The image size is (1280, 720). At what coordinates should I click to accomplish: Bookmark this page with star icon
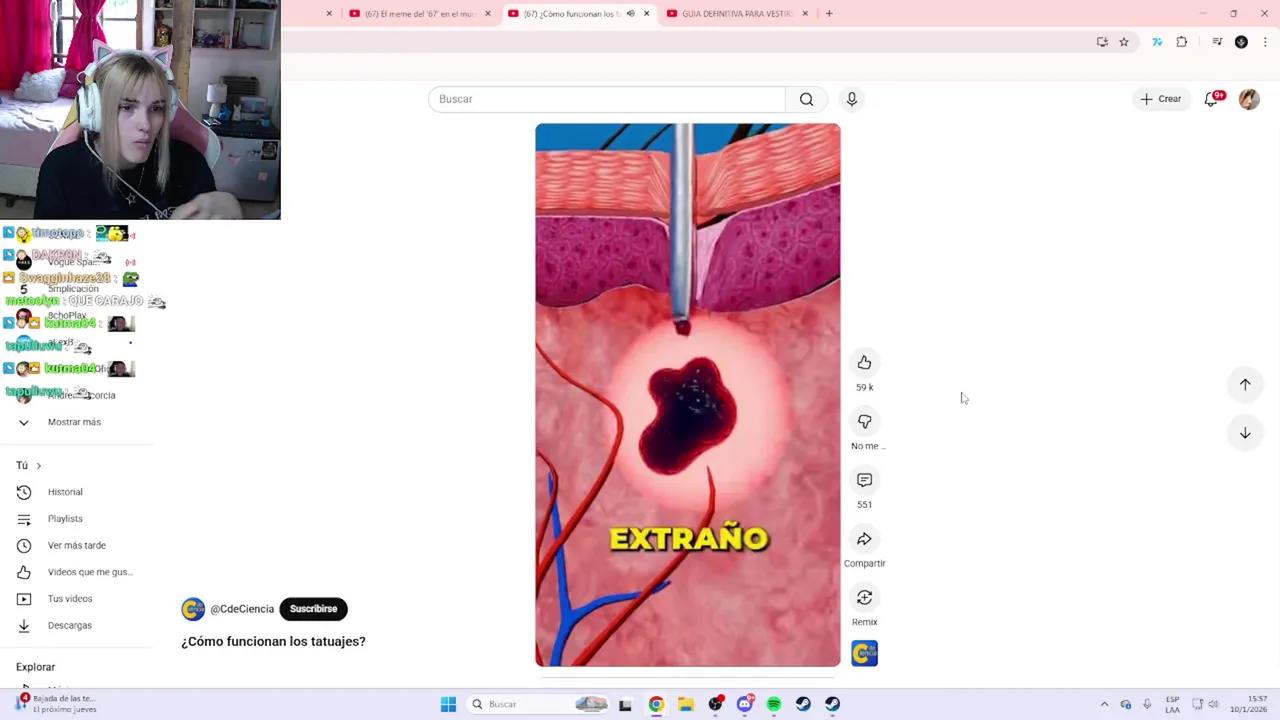1124,42
